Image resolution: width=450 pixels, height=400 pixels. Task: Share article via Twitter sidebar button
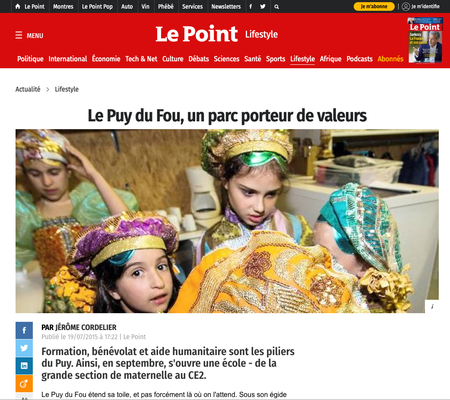tap(24, 348)
